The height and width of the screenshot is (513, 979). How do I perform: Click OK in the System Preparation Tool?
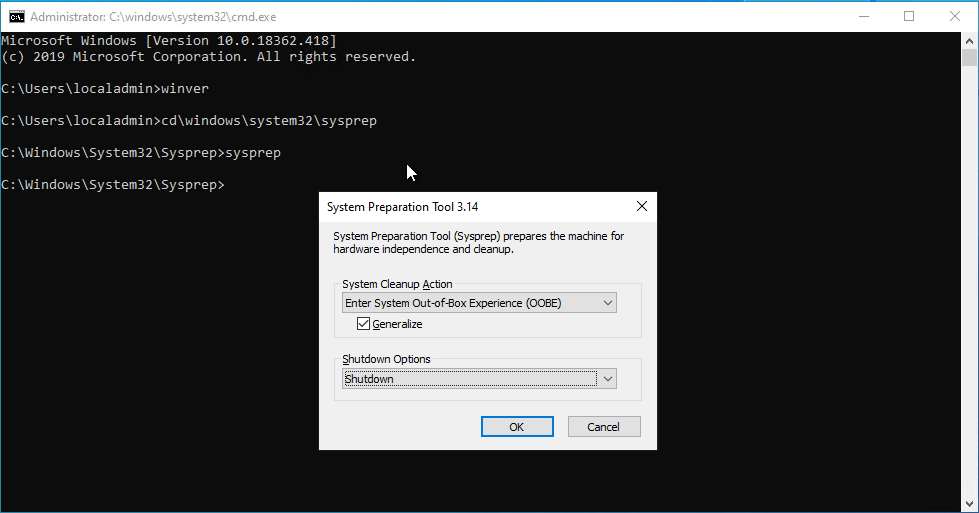pyautogui.click(x=517, y=427)
